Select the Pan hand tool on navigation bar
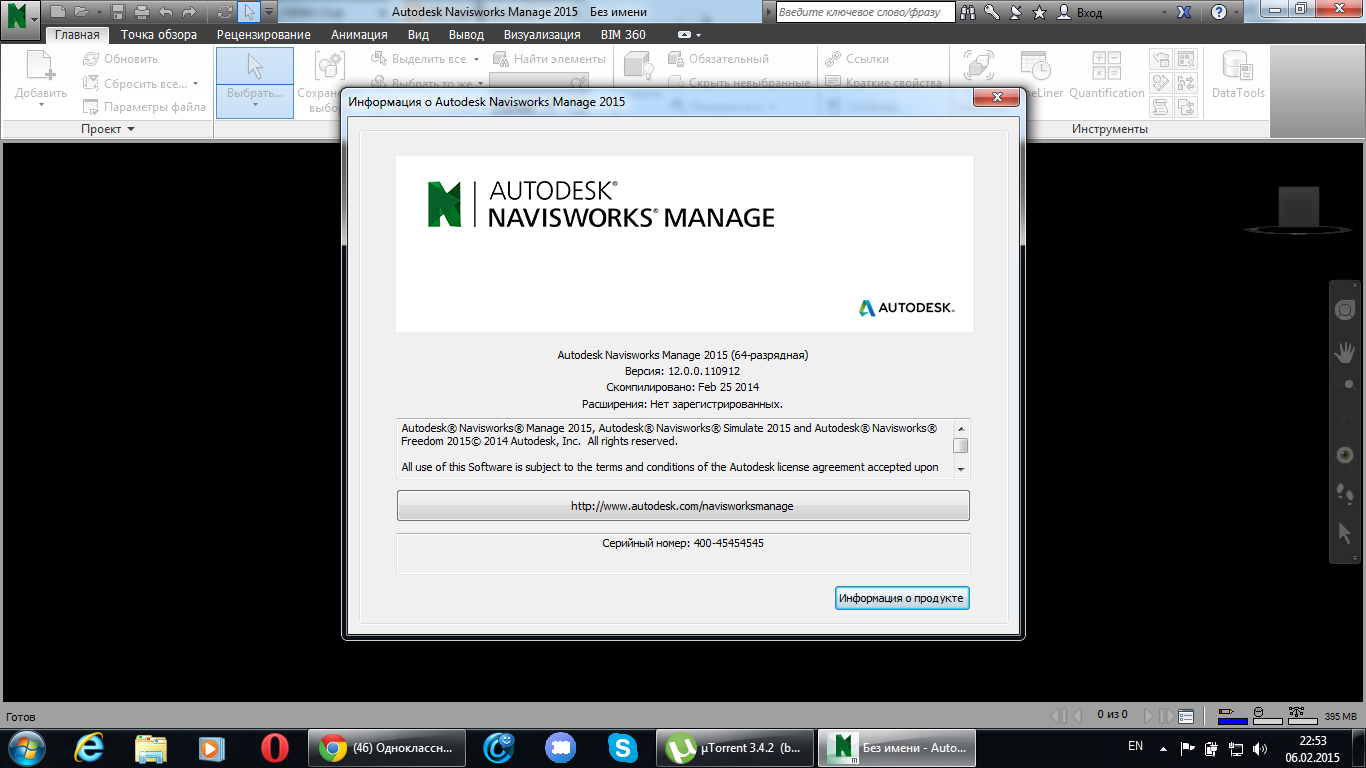 1346,352
